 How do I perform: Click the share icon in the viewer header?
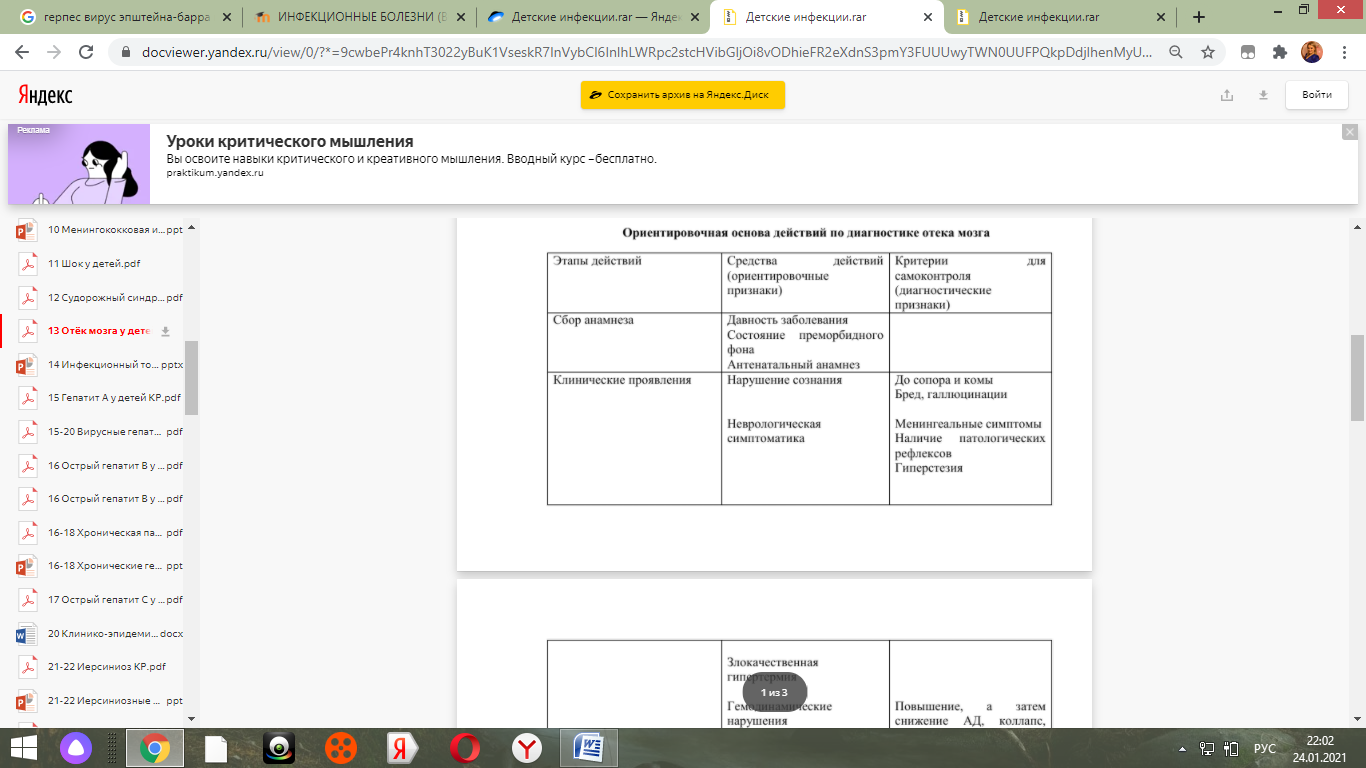(1227, 95)
